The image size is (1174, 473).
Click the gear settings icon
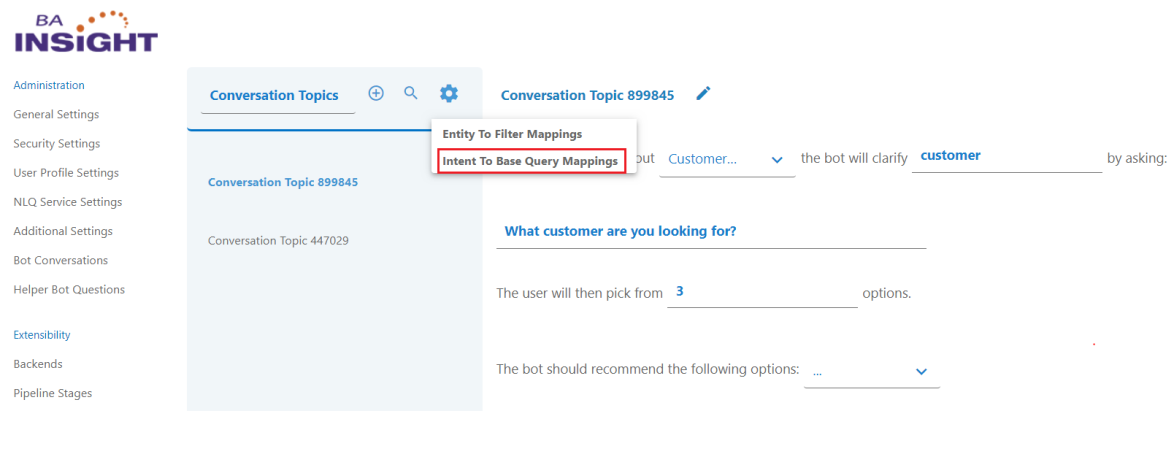point(449,93)
